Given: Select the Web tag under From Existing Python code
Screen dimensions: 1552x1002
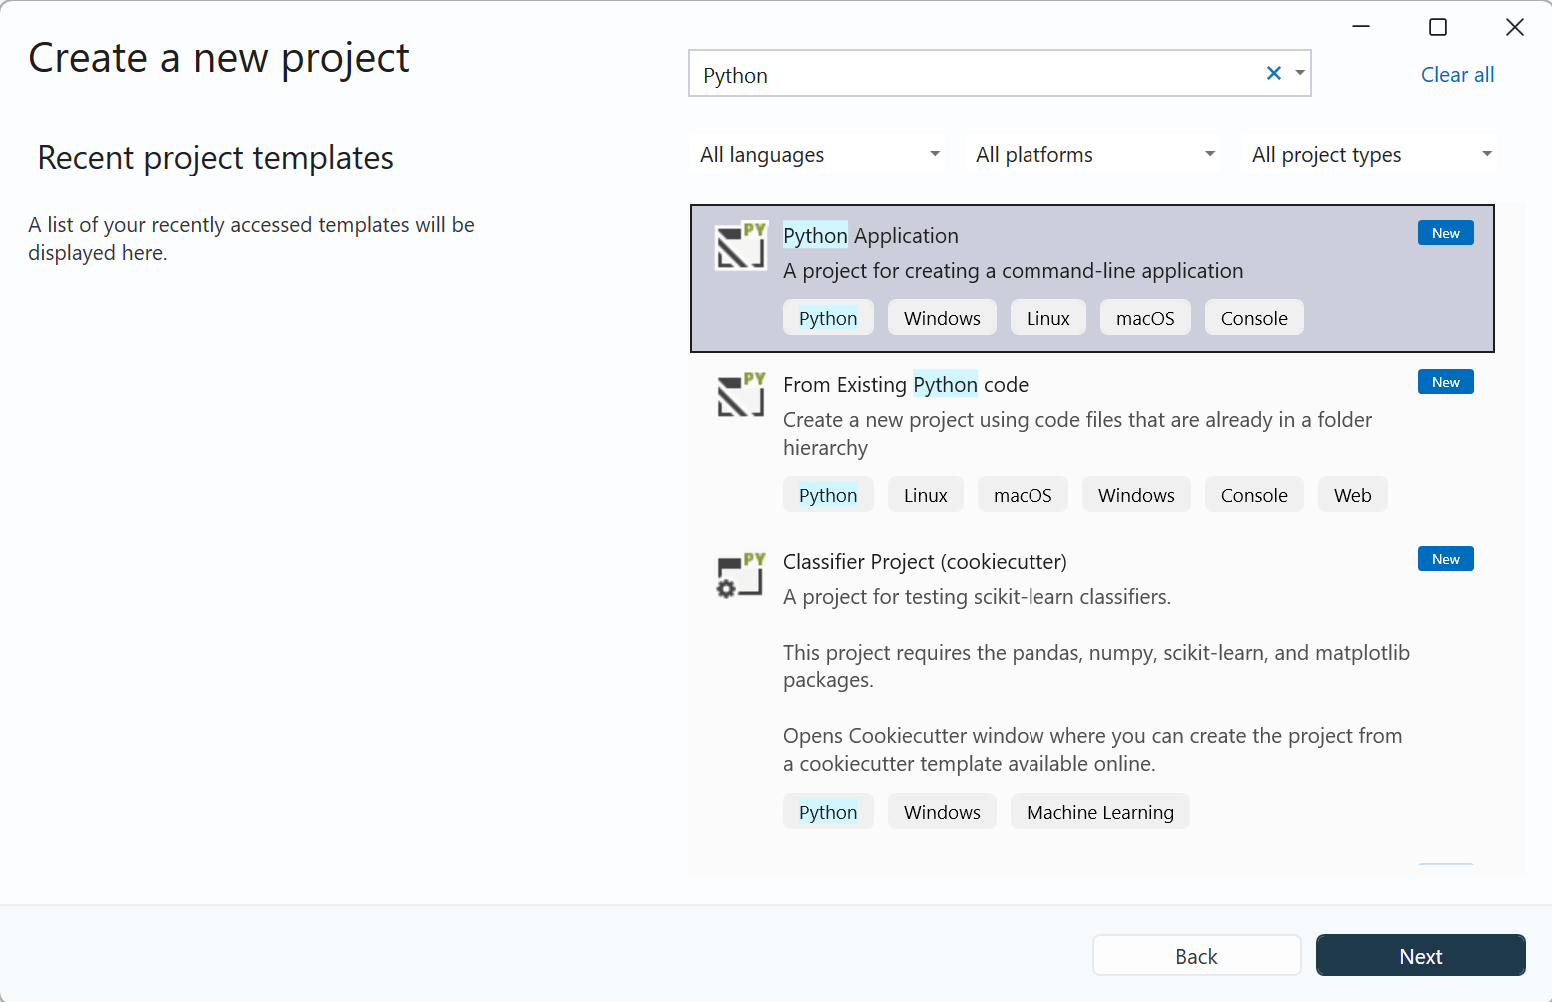Looking at the screenshot, I should point(1352,494).
